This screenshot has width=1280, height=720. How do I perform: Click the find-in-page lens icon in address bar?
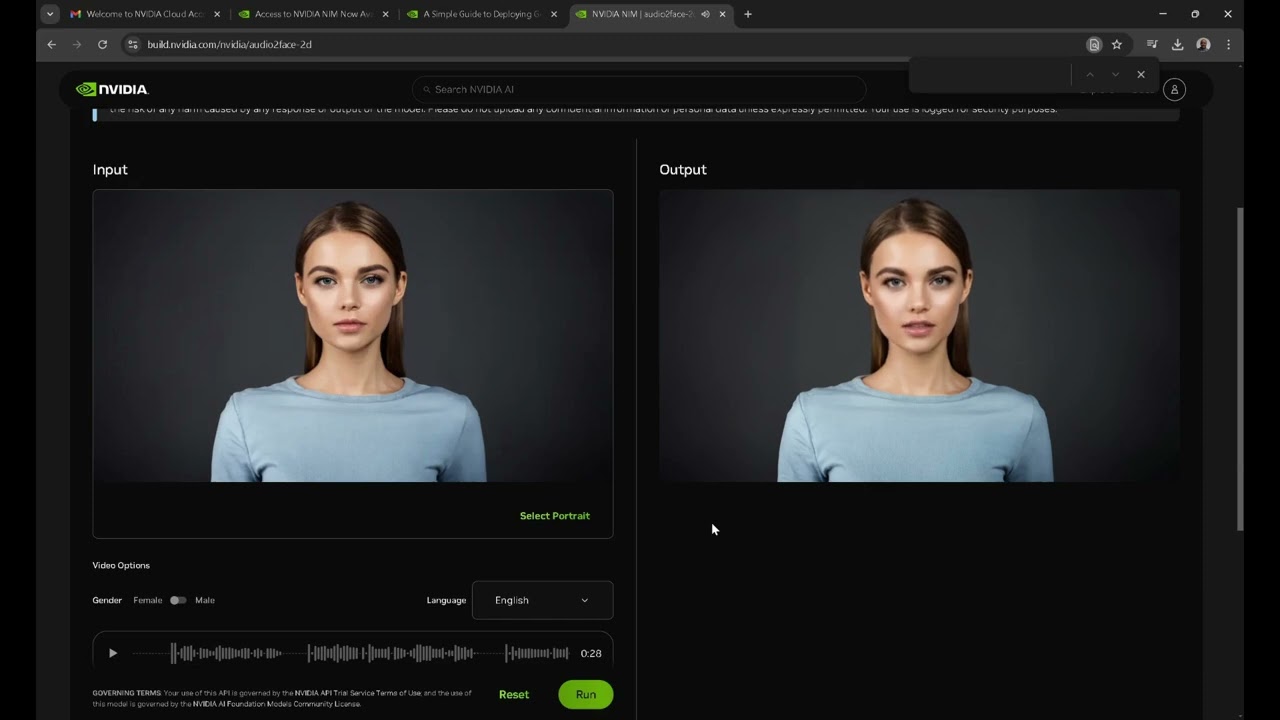coord(1094,44)
